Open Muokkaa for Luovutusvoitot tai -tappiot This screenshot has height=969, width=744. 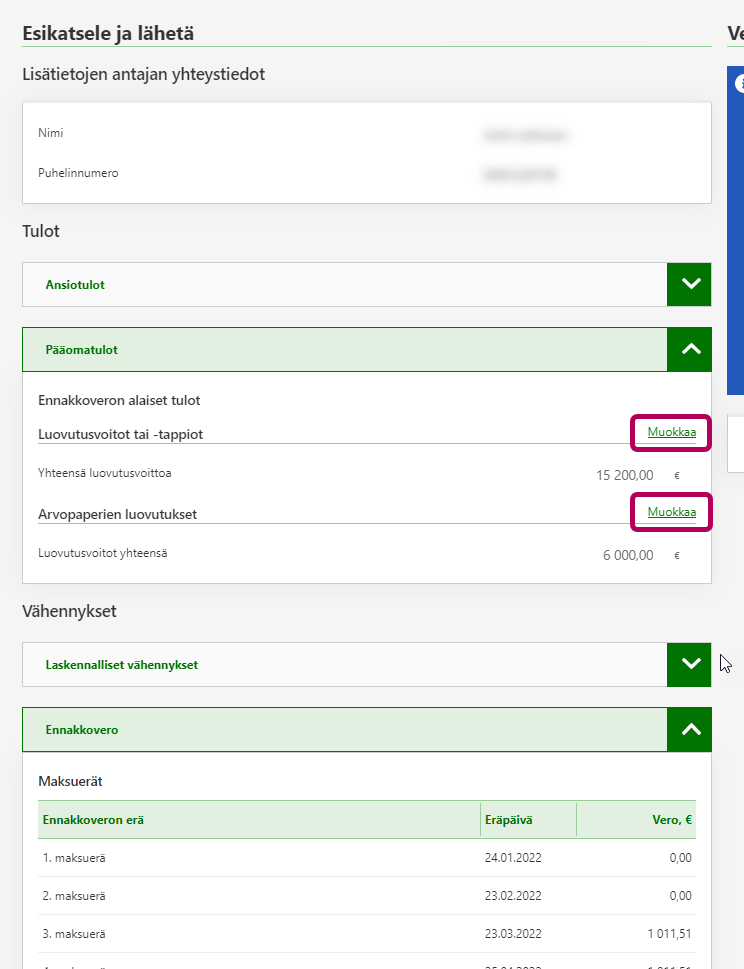[671, 433]
